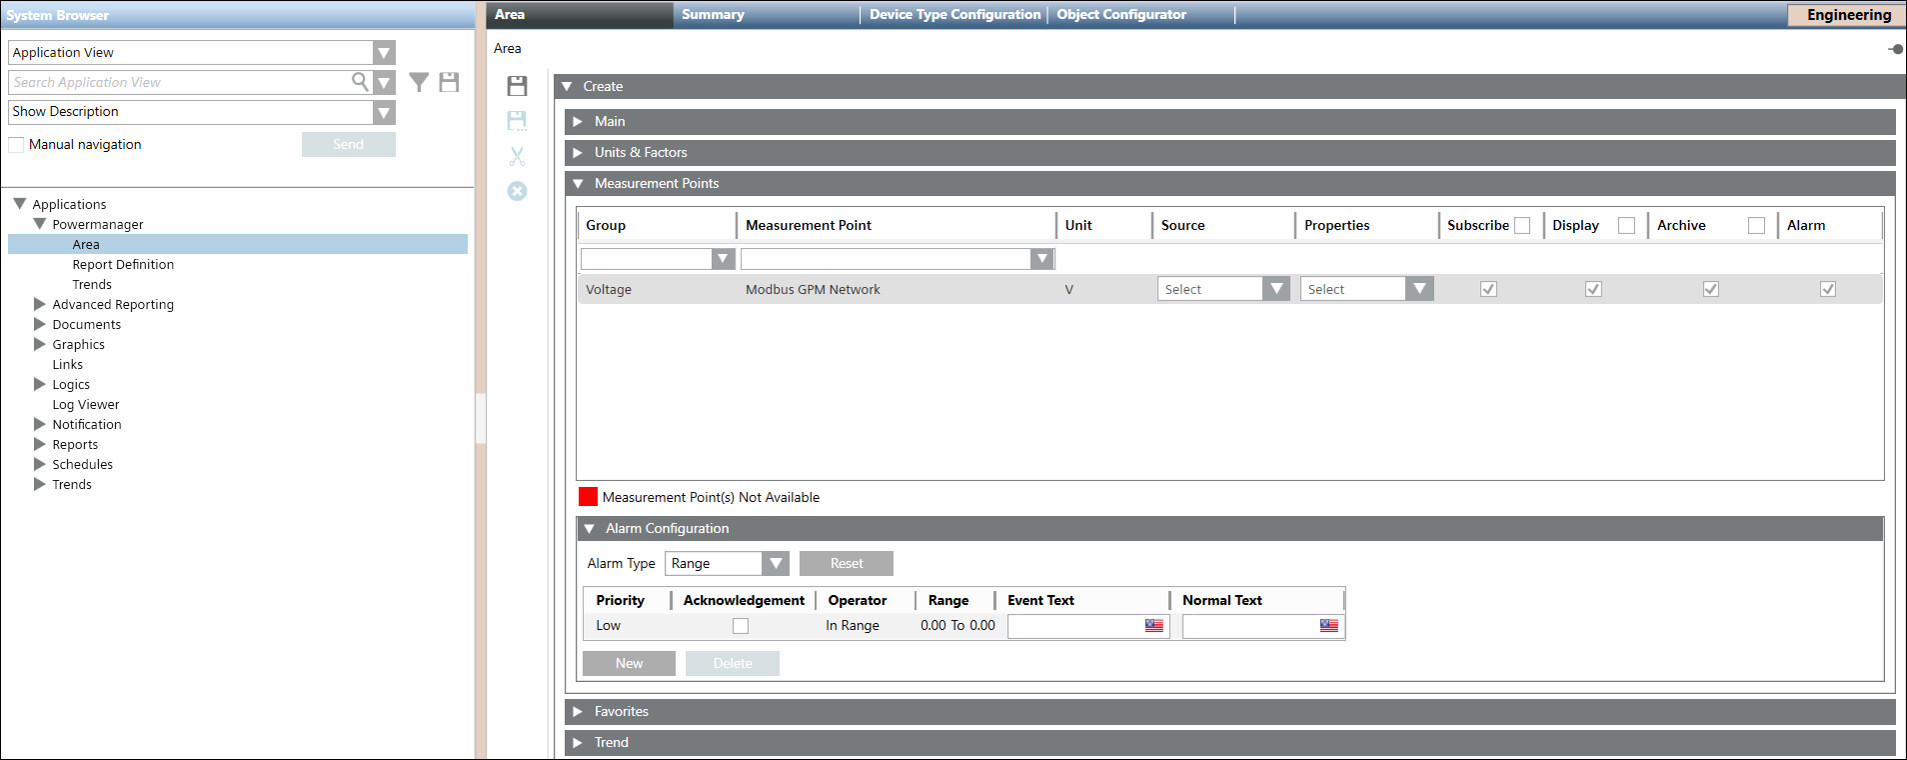Check the Acknowledgement box for Low priority

(x=740, y=626)
